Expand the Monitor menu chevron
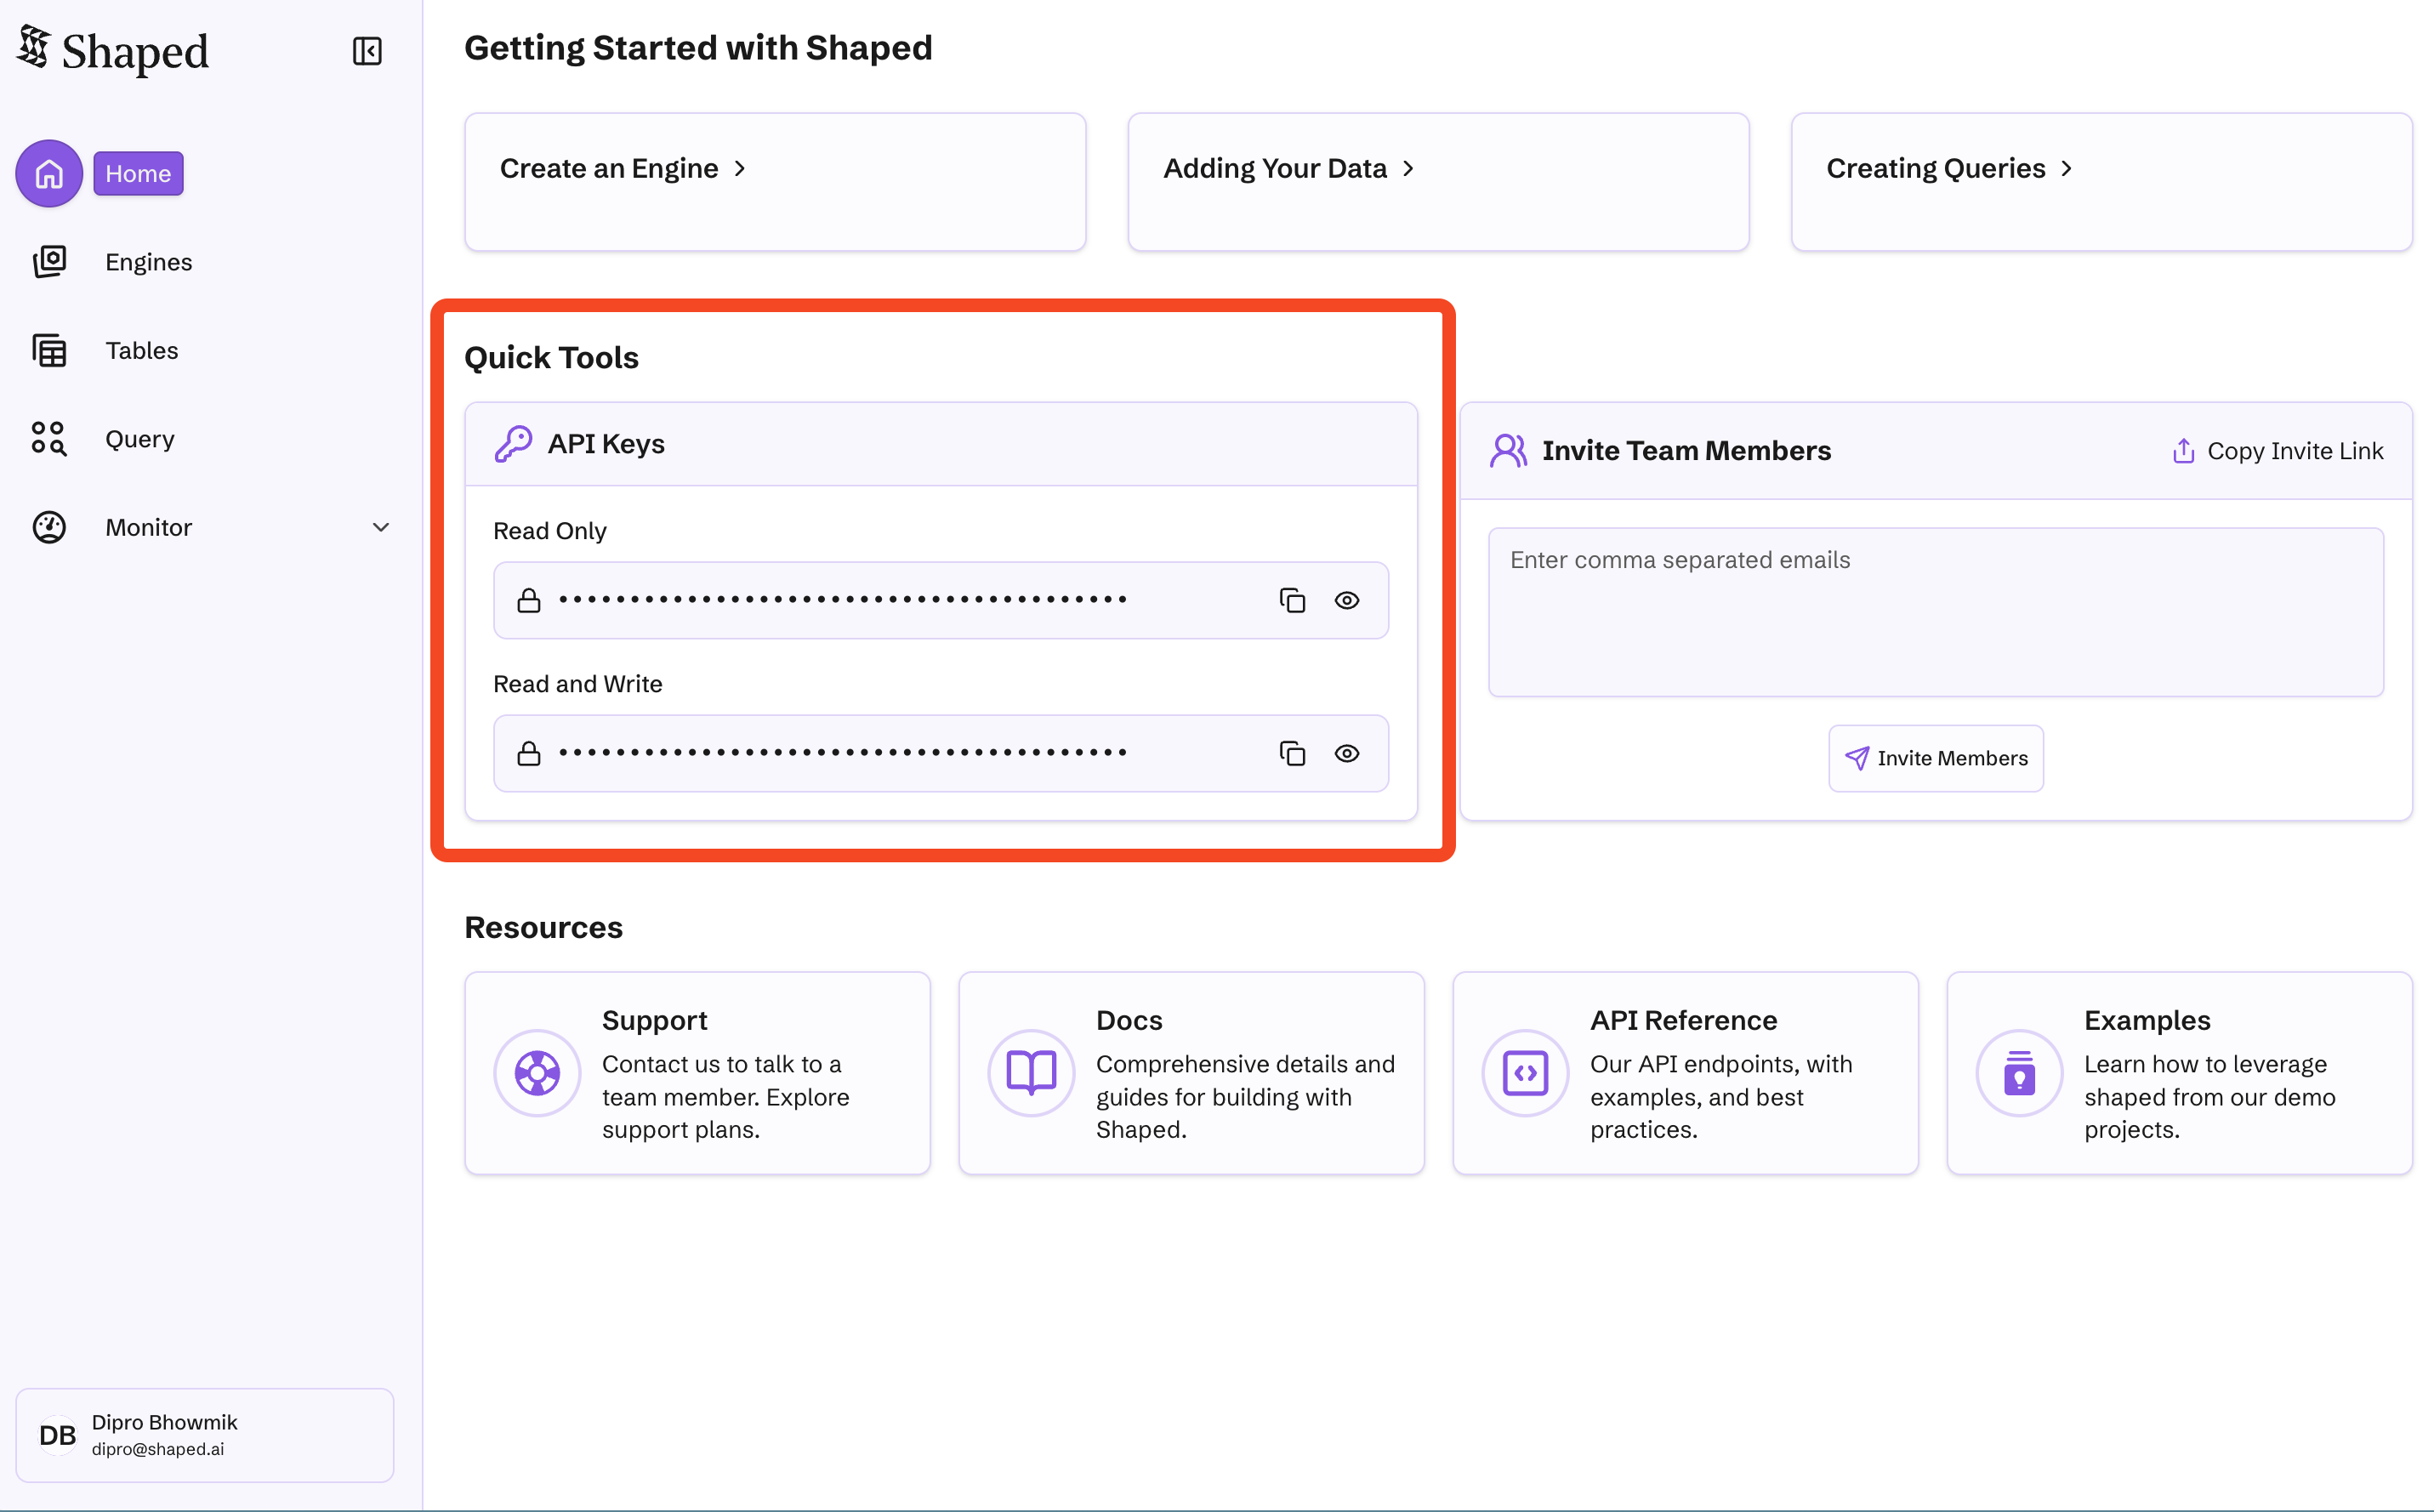The width and height of the screenshot is (2434, 1512). point(381,527)
